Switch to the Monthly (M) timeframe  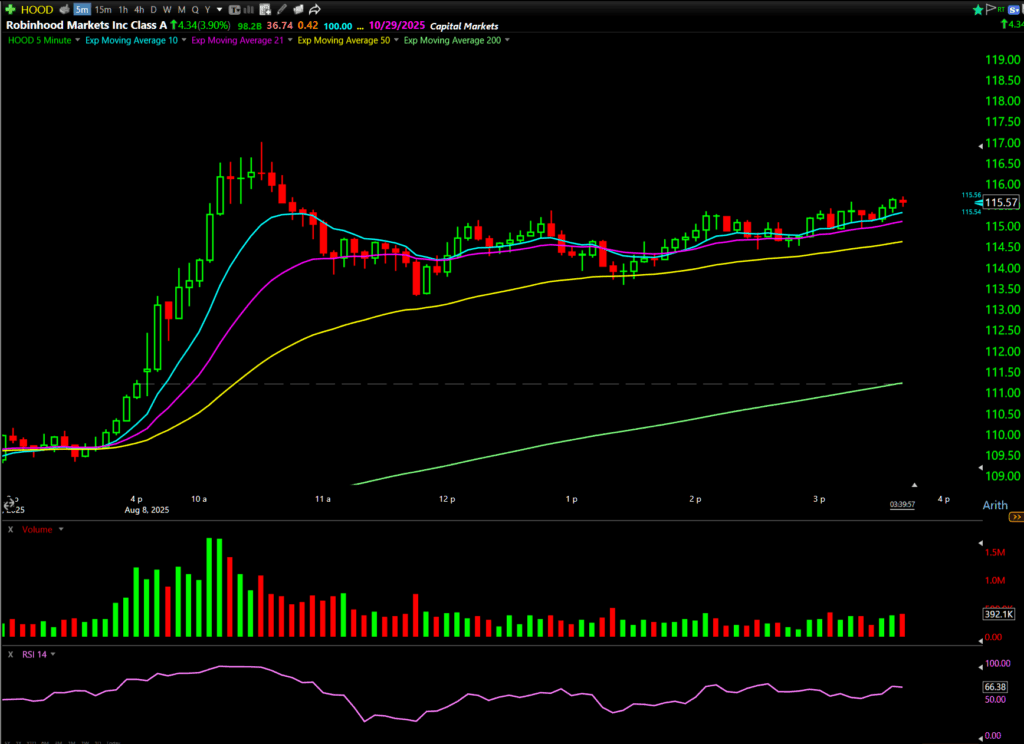(182, 10)
